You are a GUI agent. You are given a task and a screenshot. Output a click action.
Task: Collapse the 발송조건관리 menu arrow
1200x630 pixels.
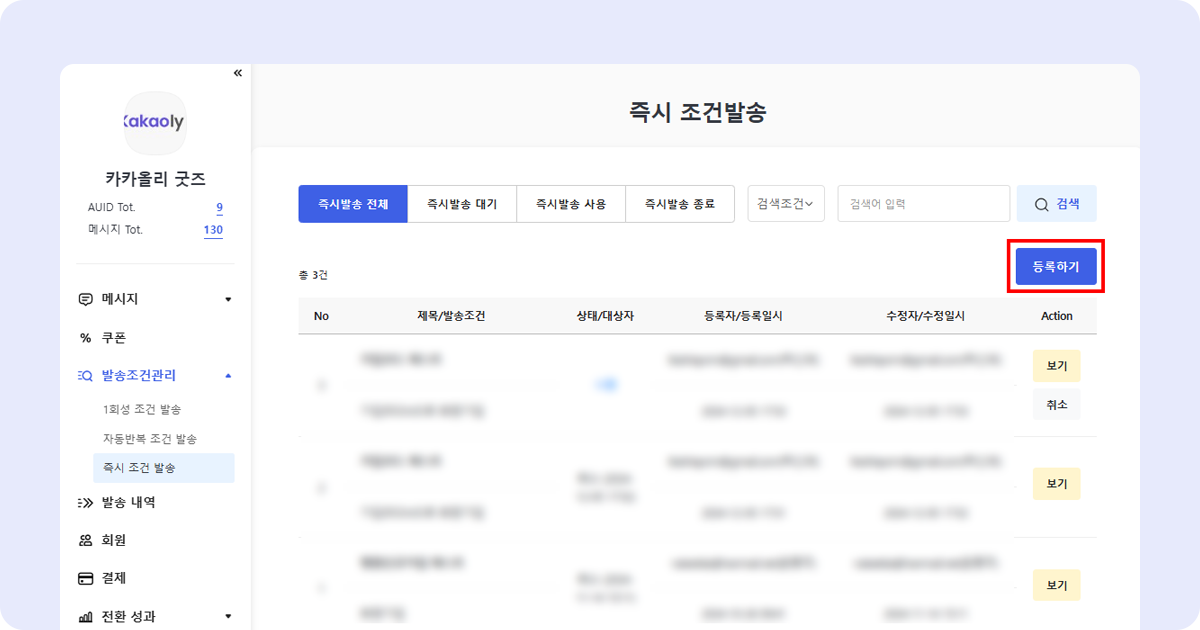coord(228,376)
